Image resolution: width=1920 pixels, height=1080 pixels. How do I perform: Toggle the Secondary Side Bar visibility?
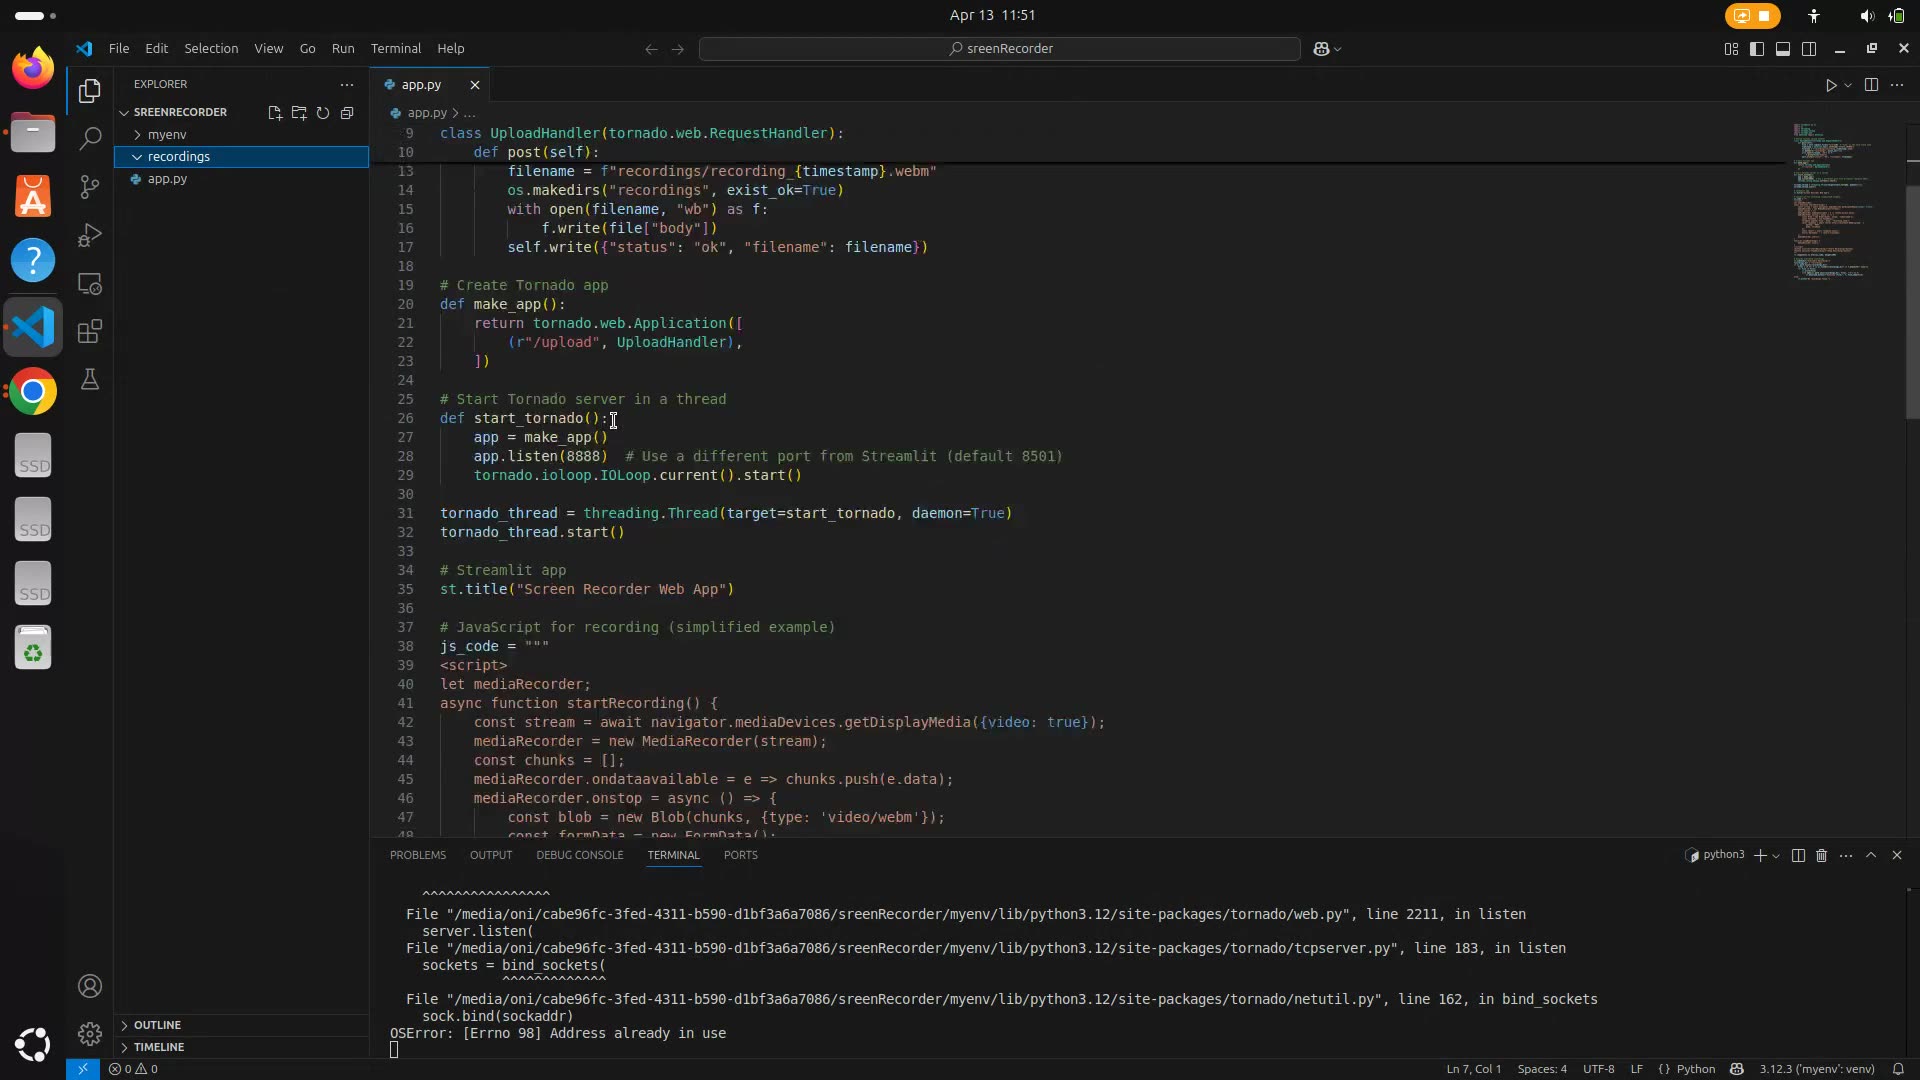coord(1810,48)
